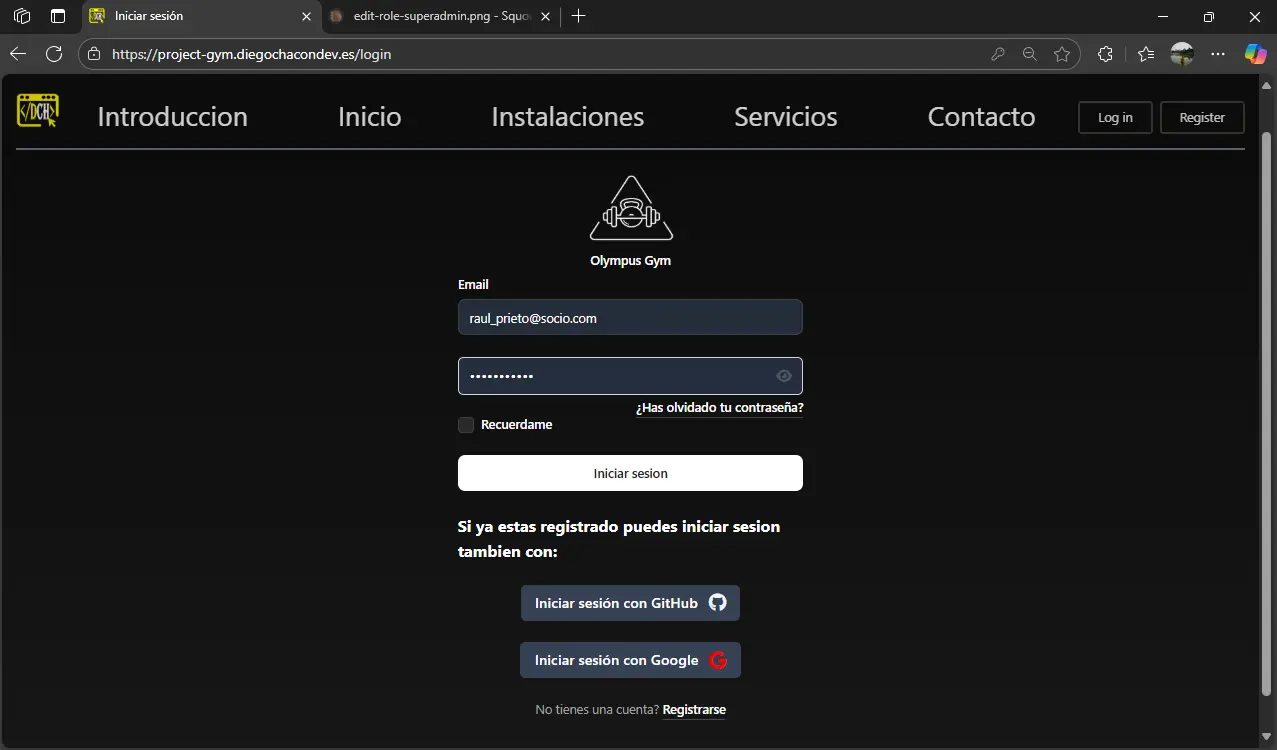Toggle password visibility with the eye icon
Image resolution: width=1277 pixels, height=750 pixels.
click(x=784, y=375)
